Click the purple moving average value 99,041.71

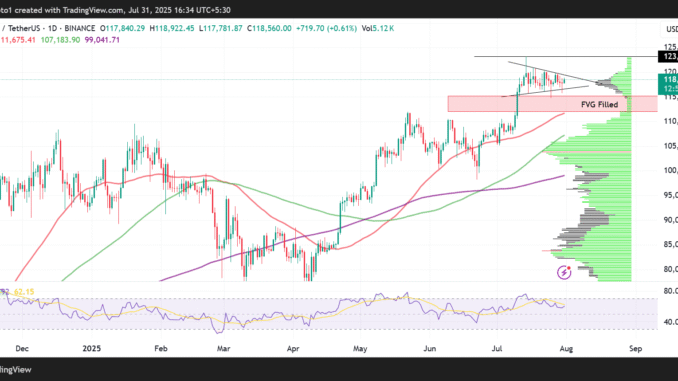102,40
